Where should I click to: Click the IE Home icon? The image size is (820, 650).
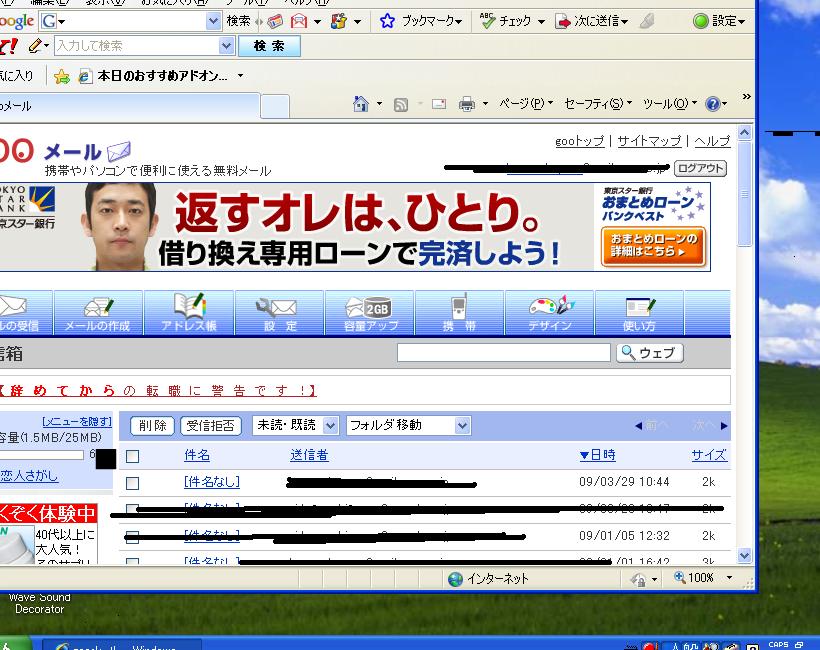pos(361,104)
